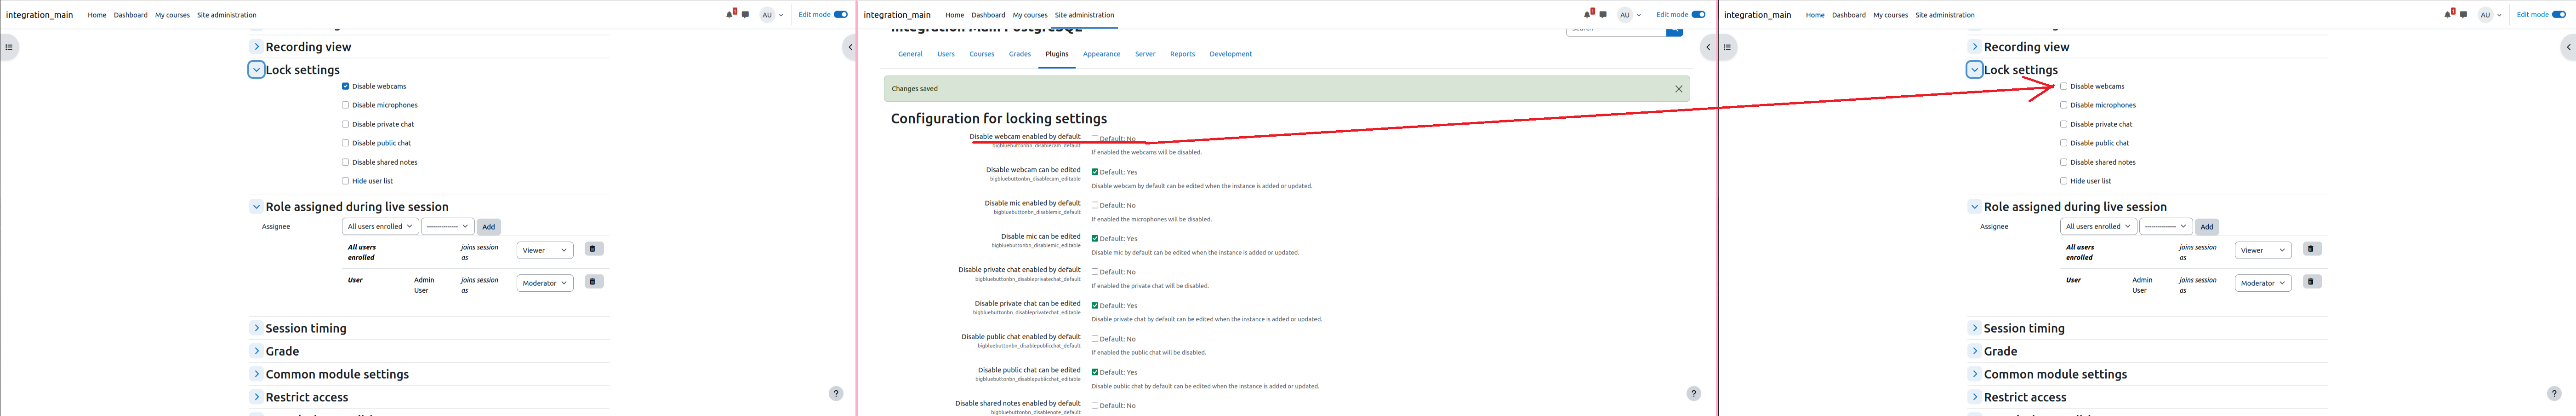Toggle Edit mode switch in left window
The height and width of the screenshot is (416, 2576).
(x=841, y=15)
